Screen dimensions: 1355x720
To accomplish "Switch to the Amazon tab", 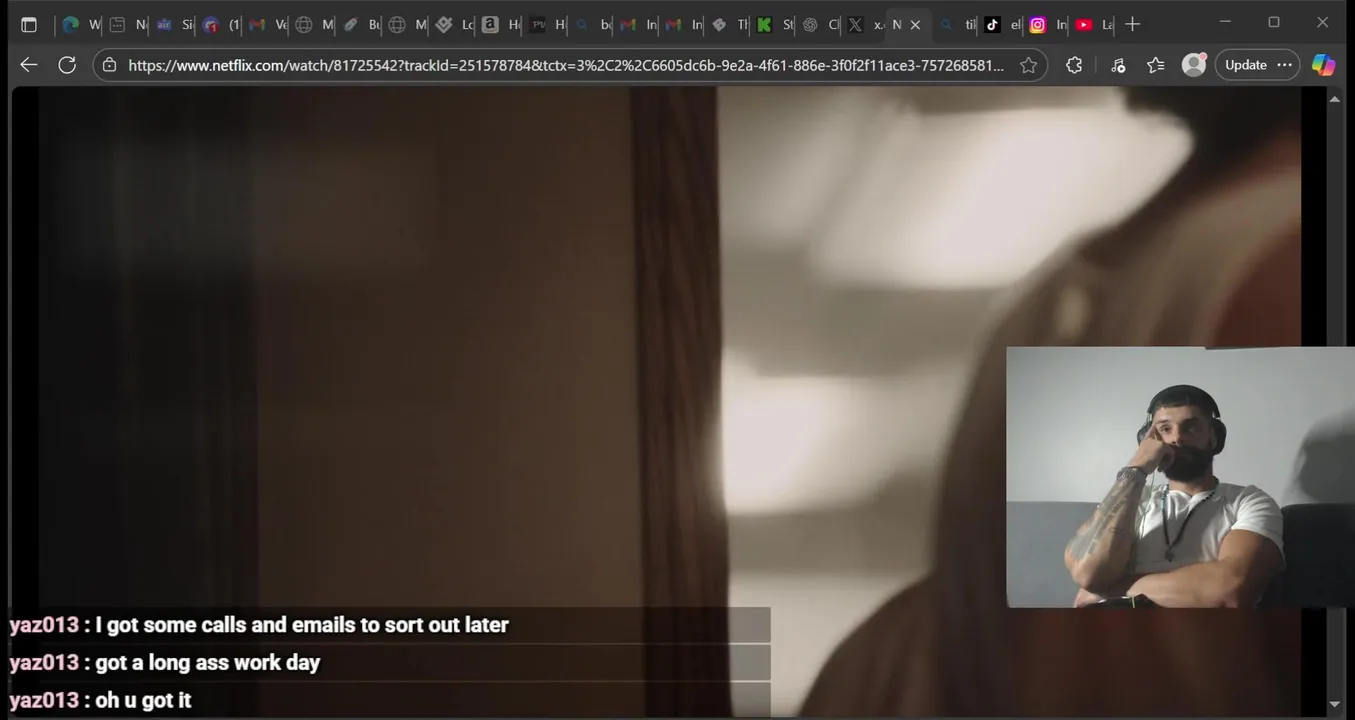I will click(500, 25).
